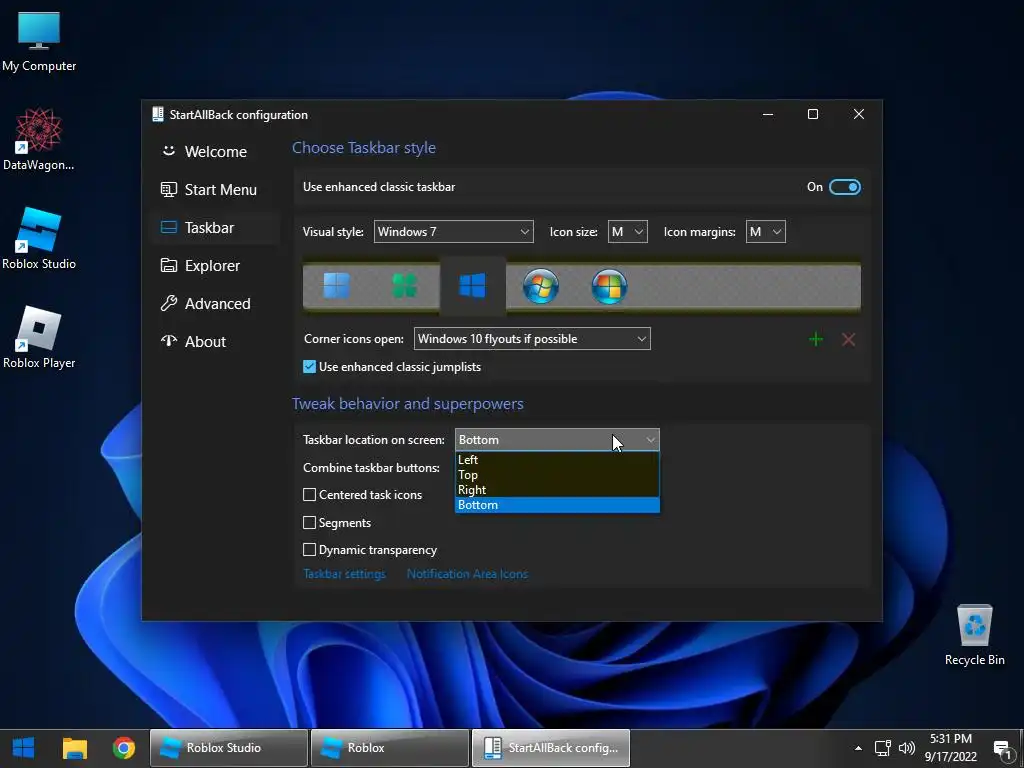Enable Dynamic transparency checkbox
1024x768 pixels.
pyautogui.click(x=310, y=550)
